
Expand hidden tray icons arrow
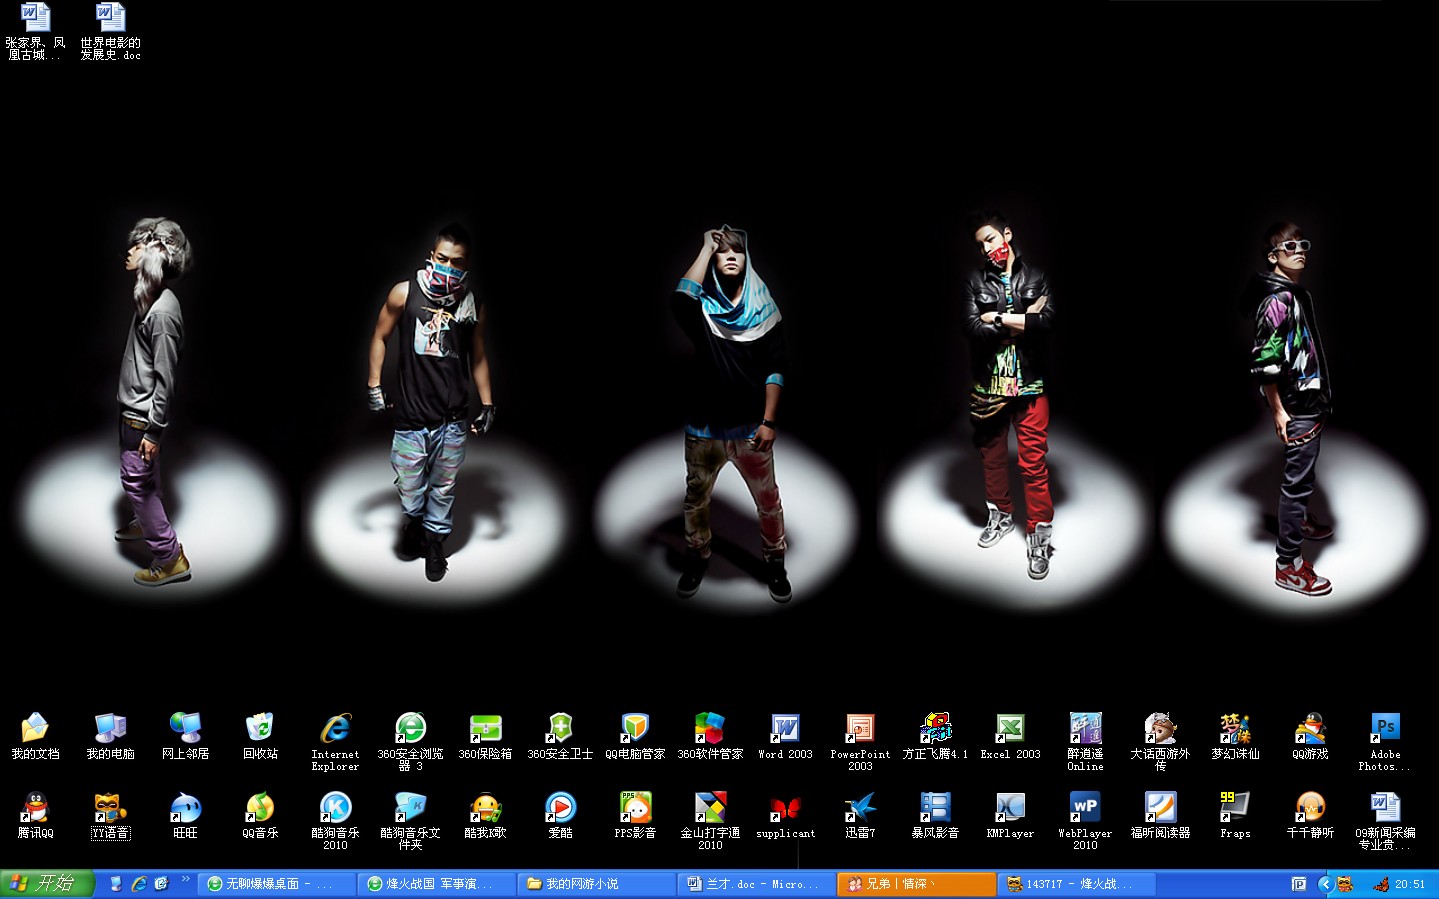pyautogui.click(x=1325, y=884)
